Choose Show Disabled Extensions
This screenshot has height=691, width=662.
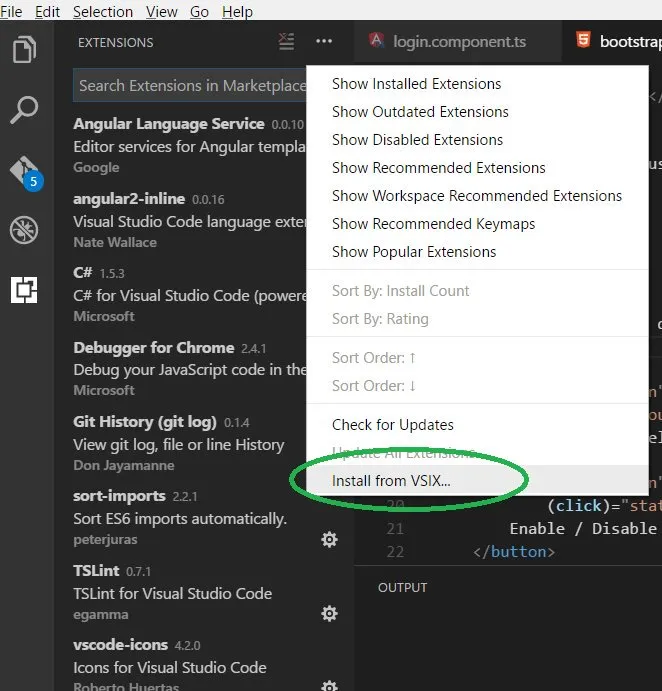click(x=477, y=140)
